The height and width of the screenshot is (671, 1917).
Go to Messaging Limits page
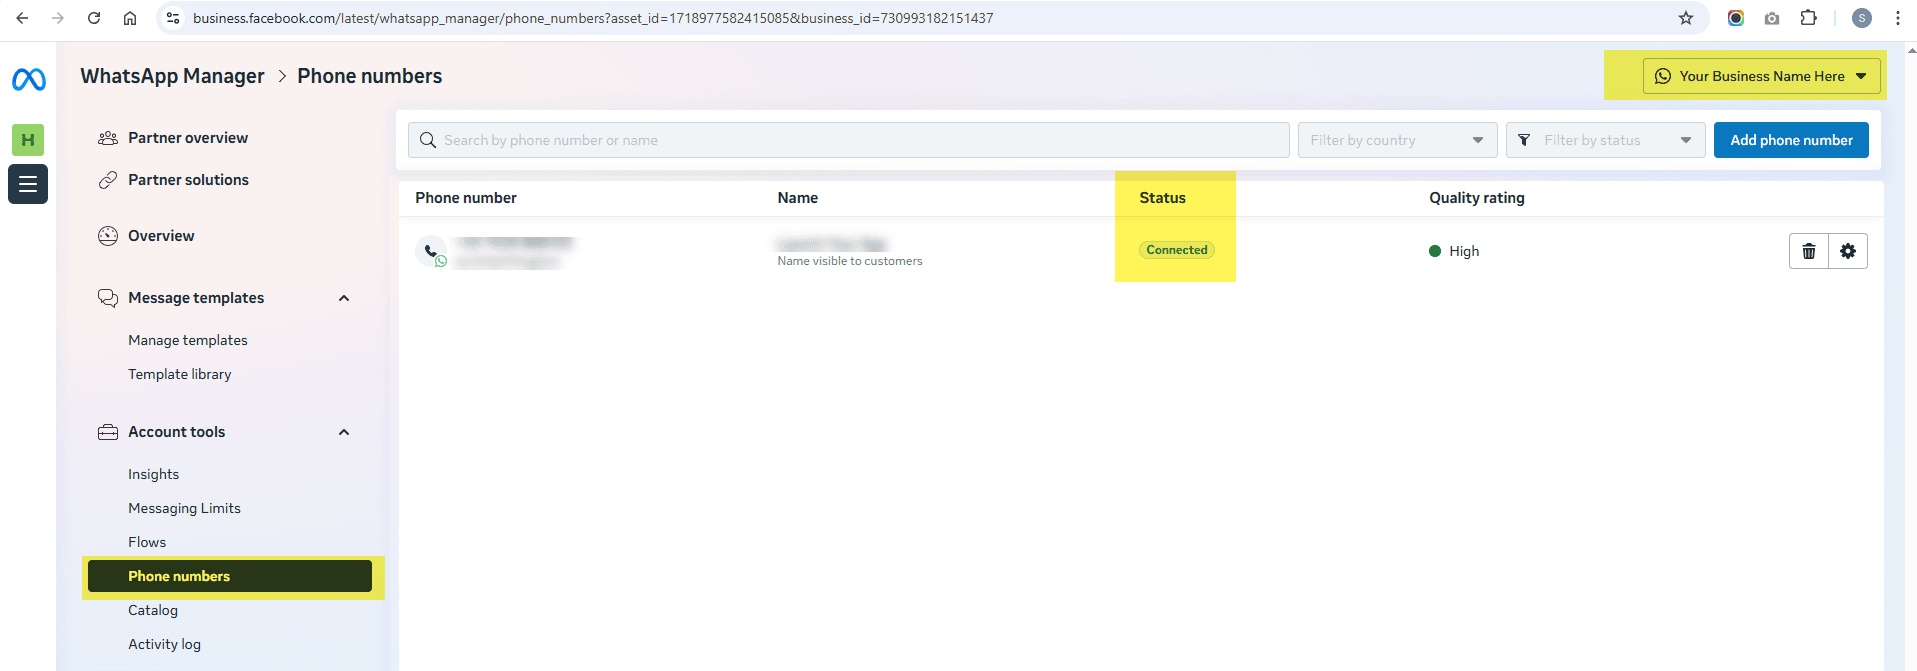click(x=184, y=508)
